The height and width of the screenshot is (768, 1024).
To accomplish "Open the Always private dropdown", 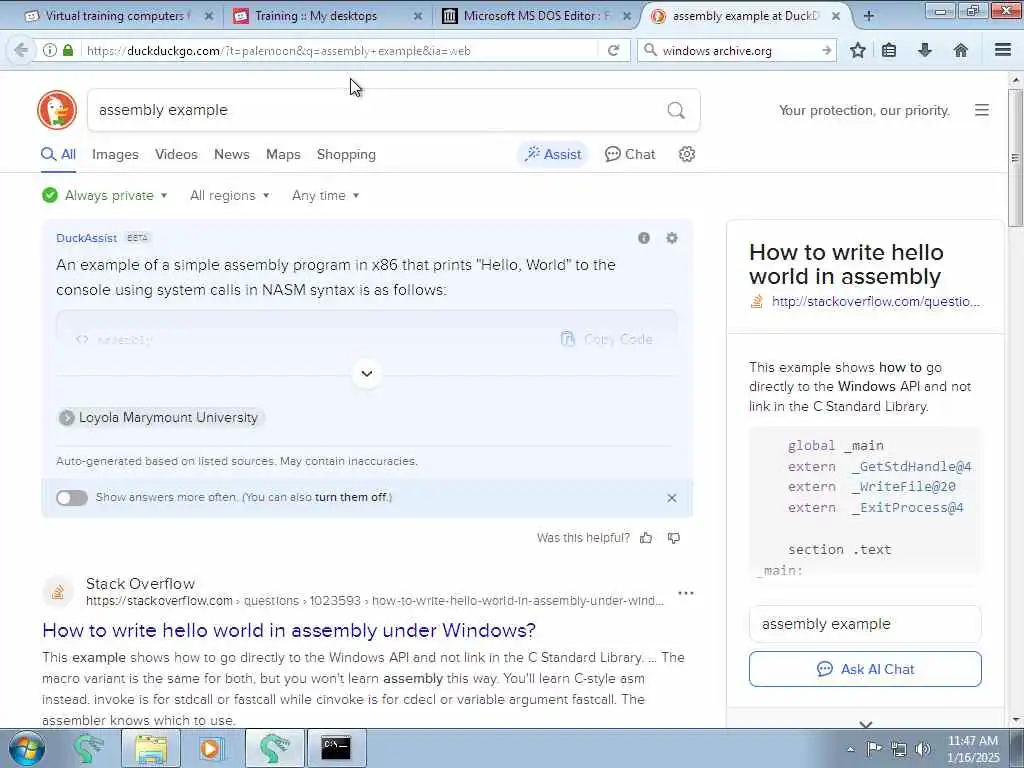I will (104, 195).
